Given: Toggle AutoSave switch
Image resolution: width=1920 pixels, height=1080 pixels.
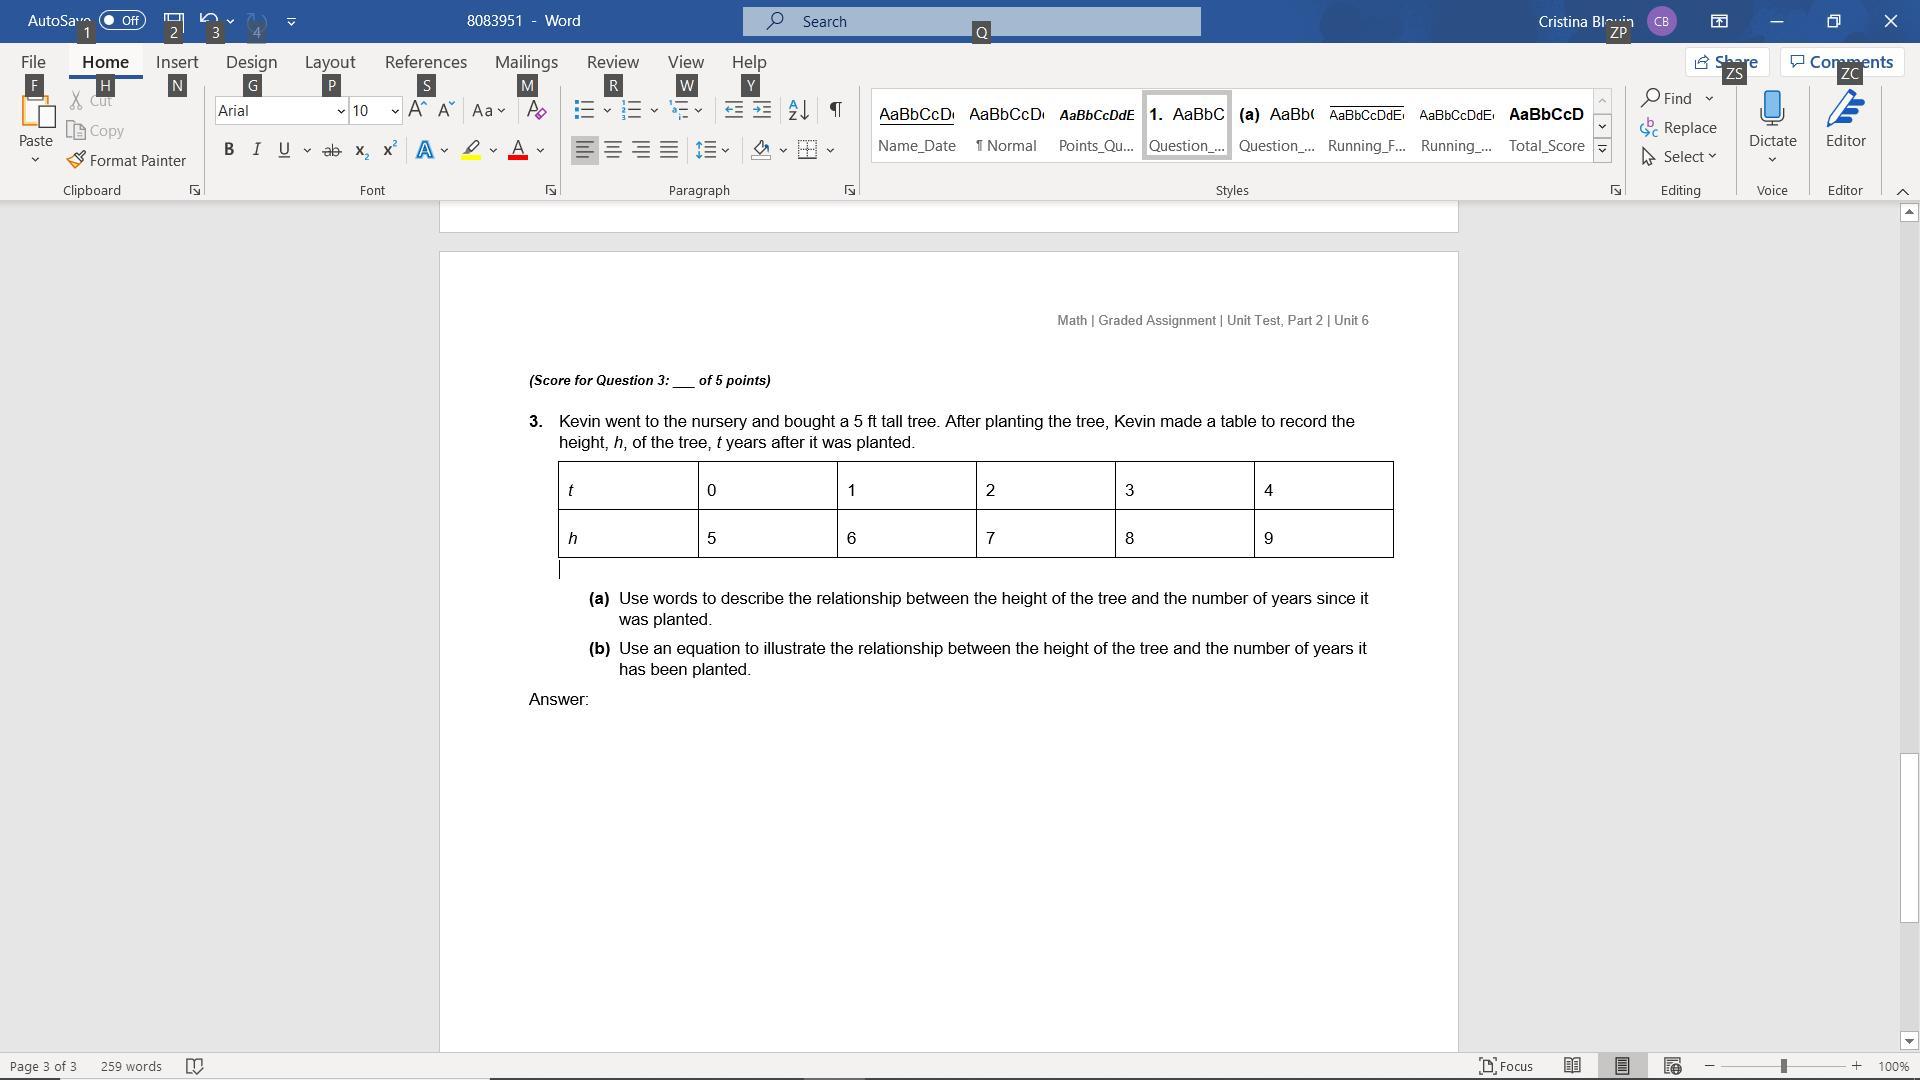Looking at the screenshot, I should [122, 20].
